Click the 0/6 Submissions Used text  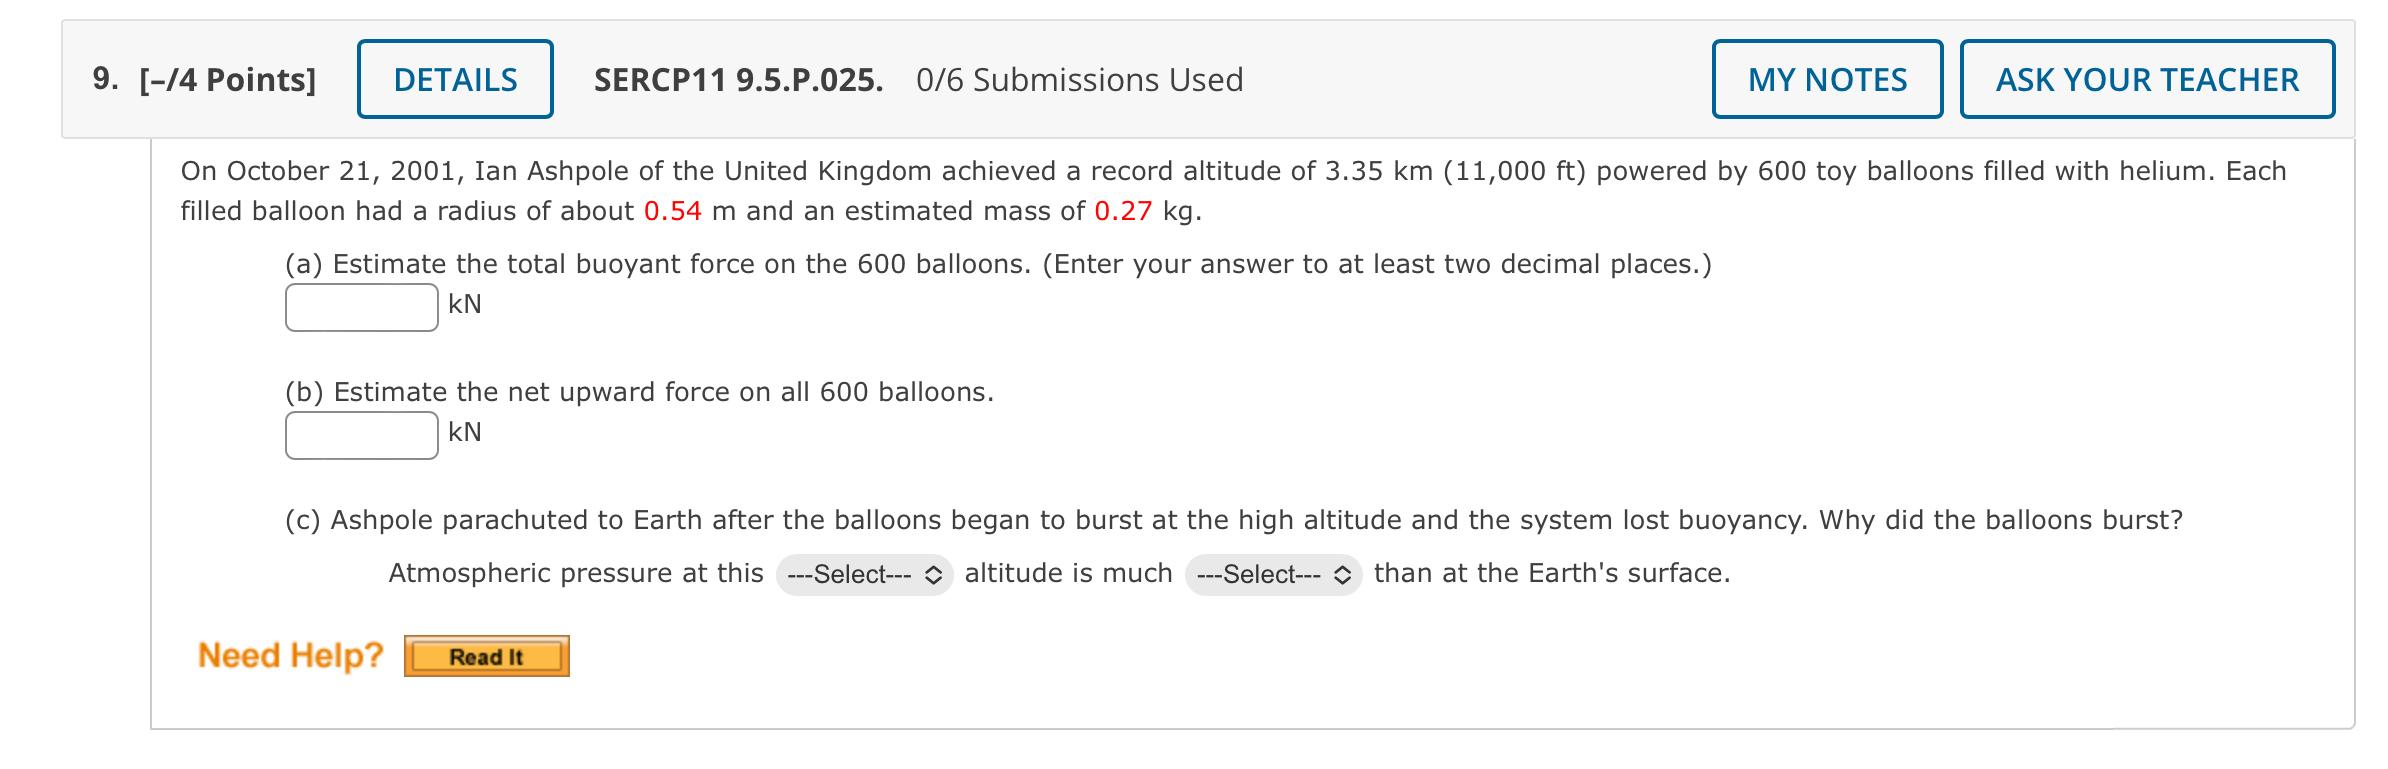coord(1081,79)
